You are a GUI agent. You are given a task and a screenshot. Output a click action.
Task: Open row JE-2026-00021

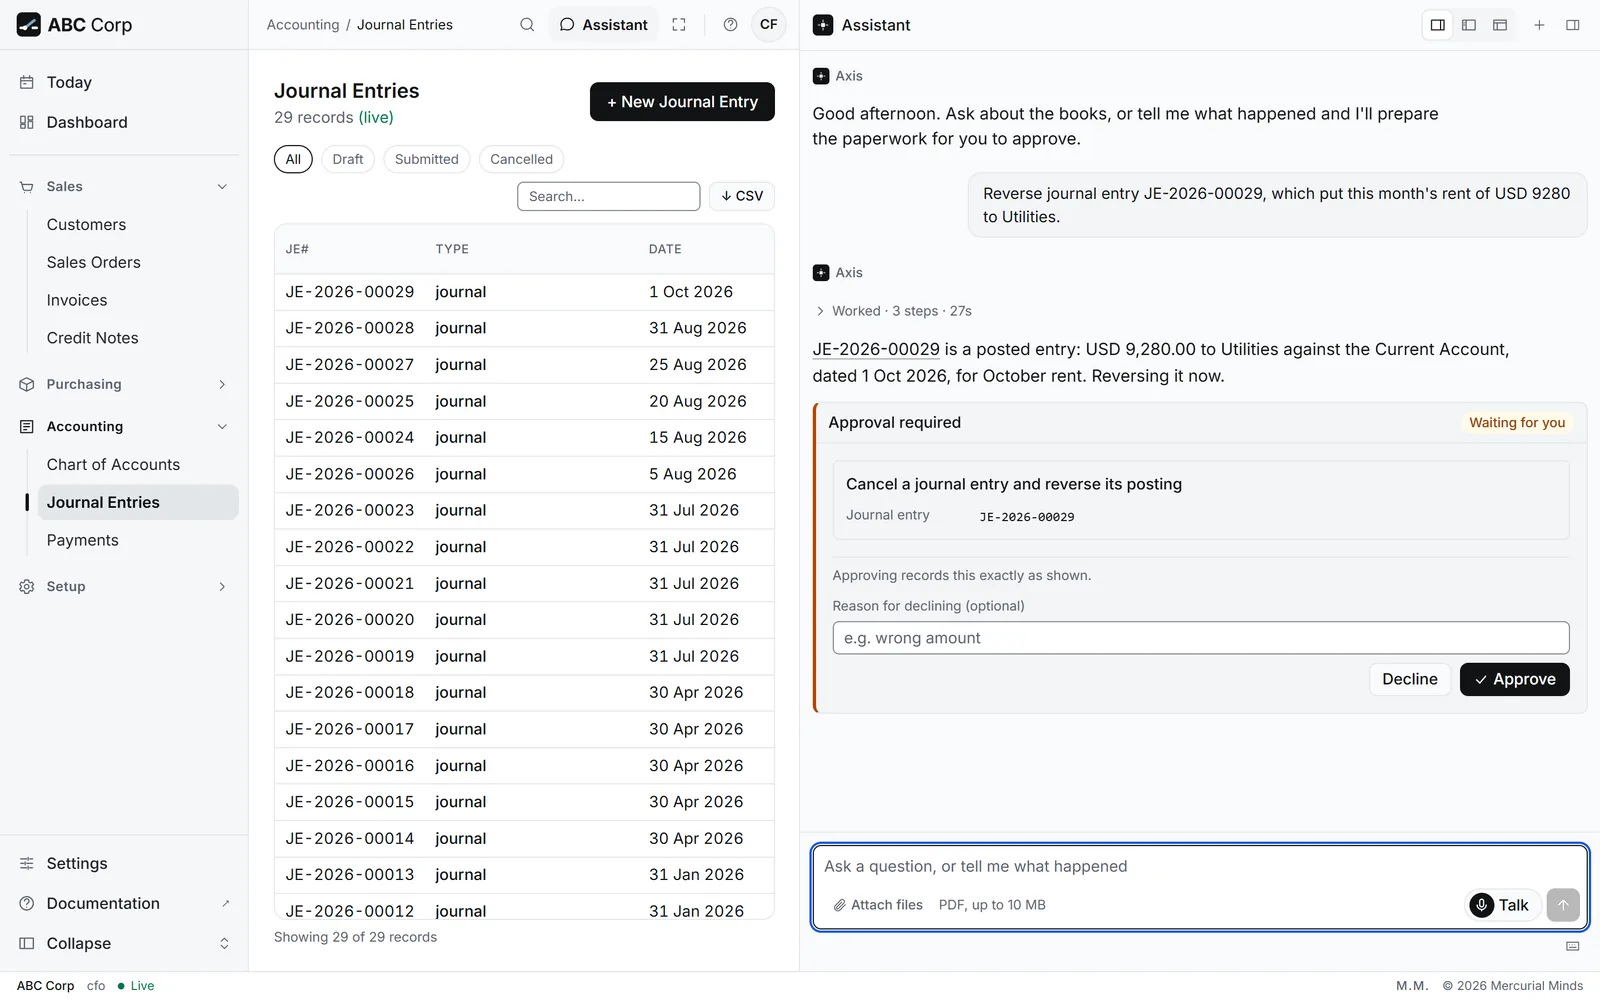524,584
